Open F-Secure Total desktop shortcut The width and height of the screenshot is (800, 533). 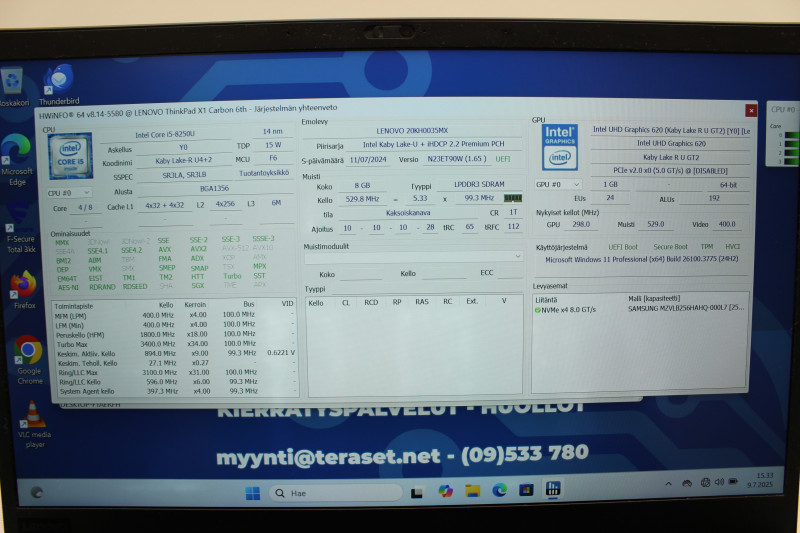click(x=20, y=228)
